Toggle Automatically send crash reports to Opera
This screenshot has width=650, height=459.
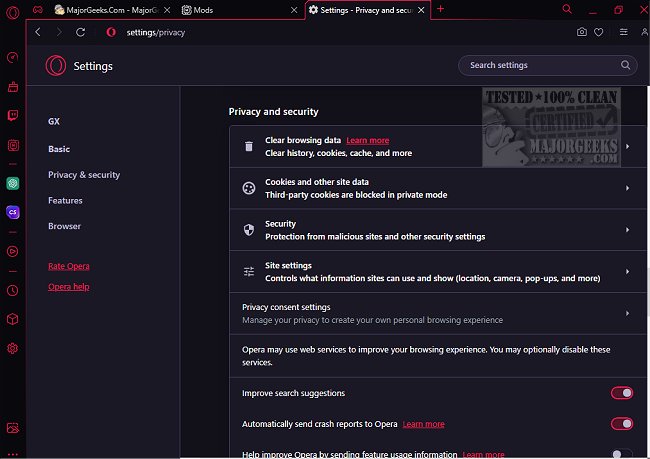tap(622, 424)
